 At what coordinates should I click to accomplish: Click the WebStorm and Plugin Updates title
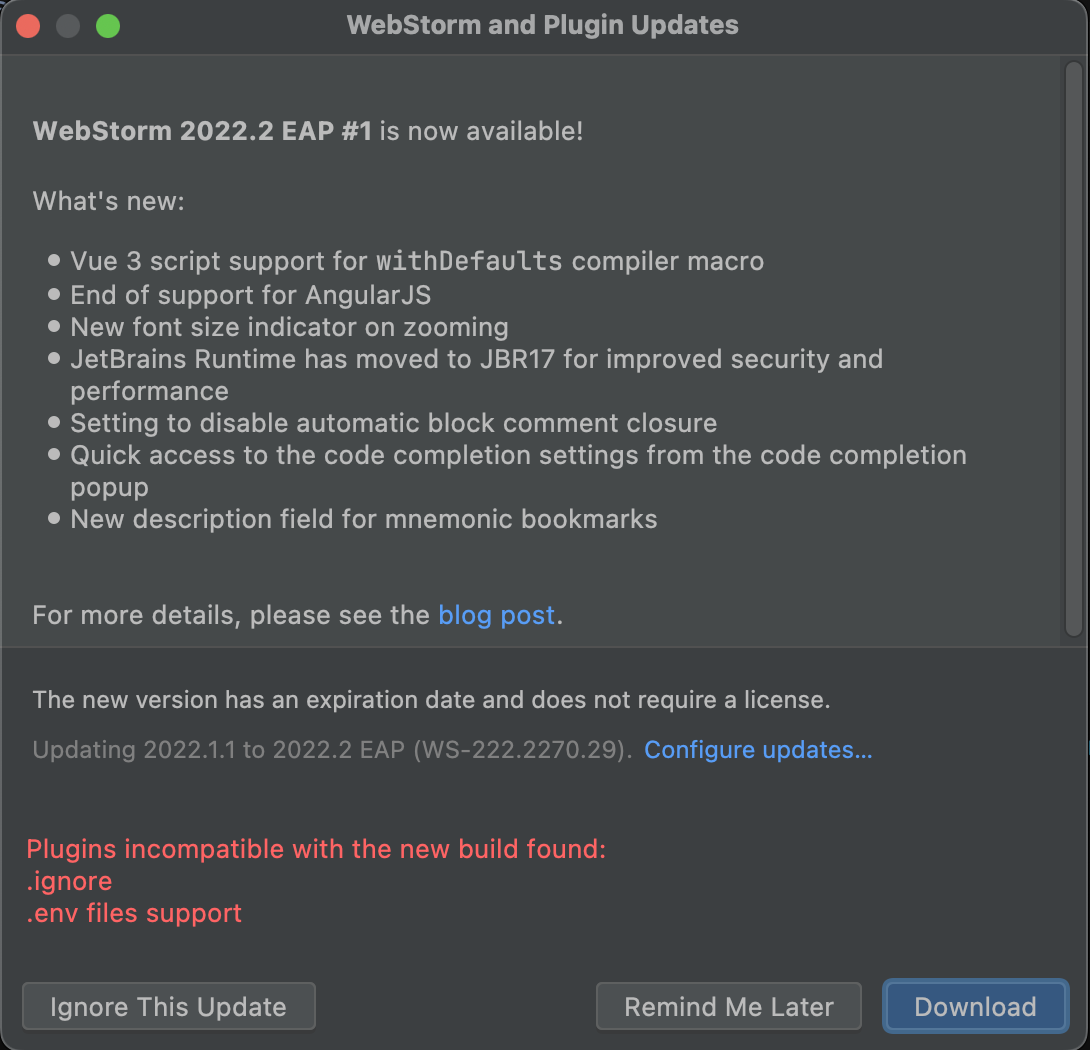point(541,25)
